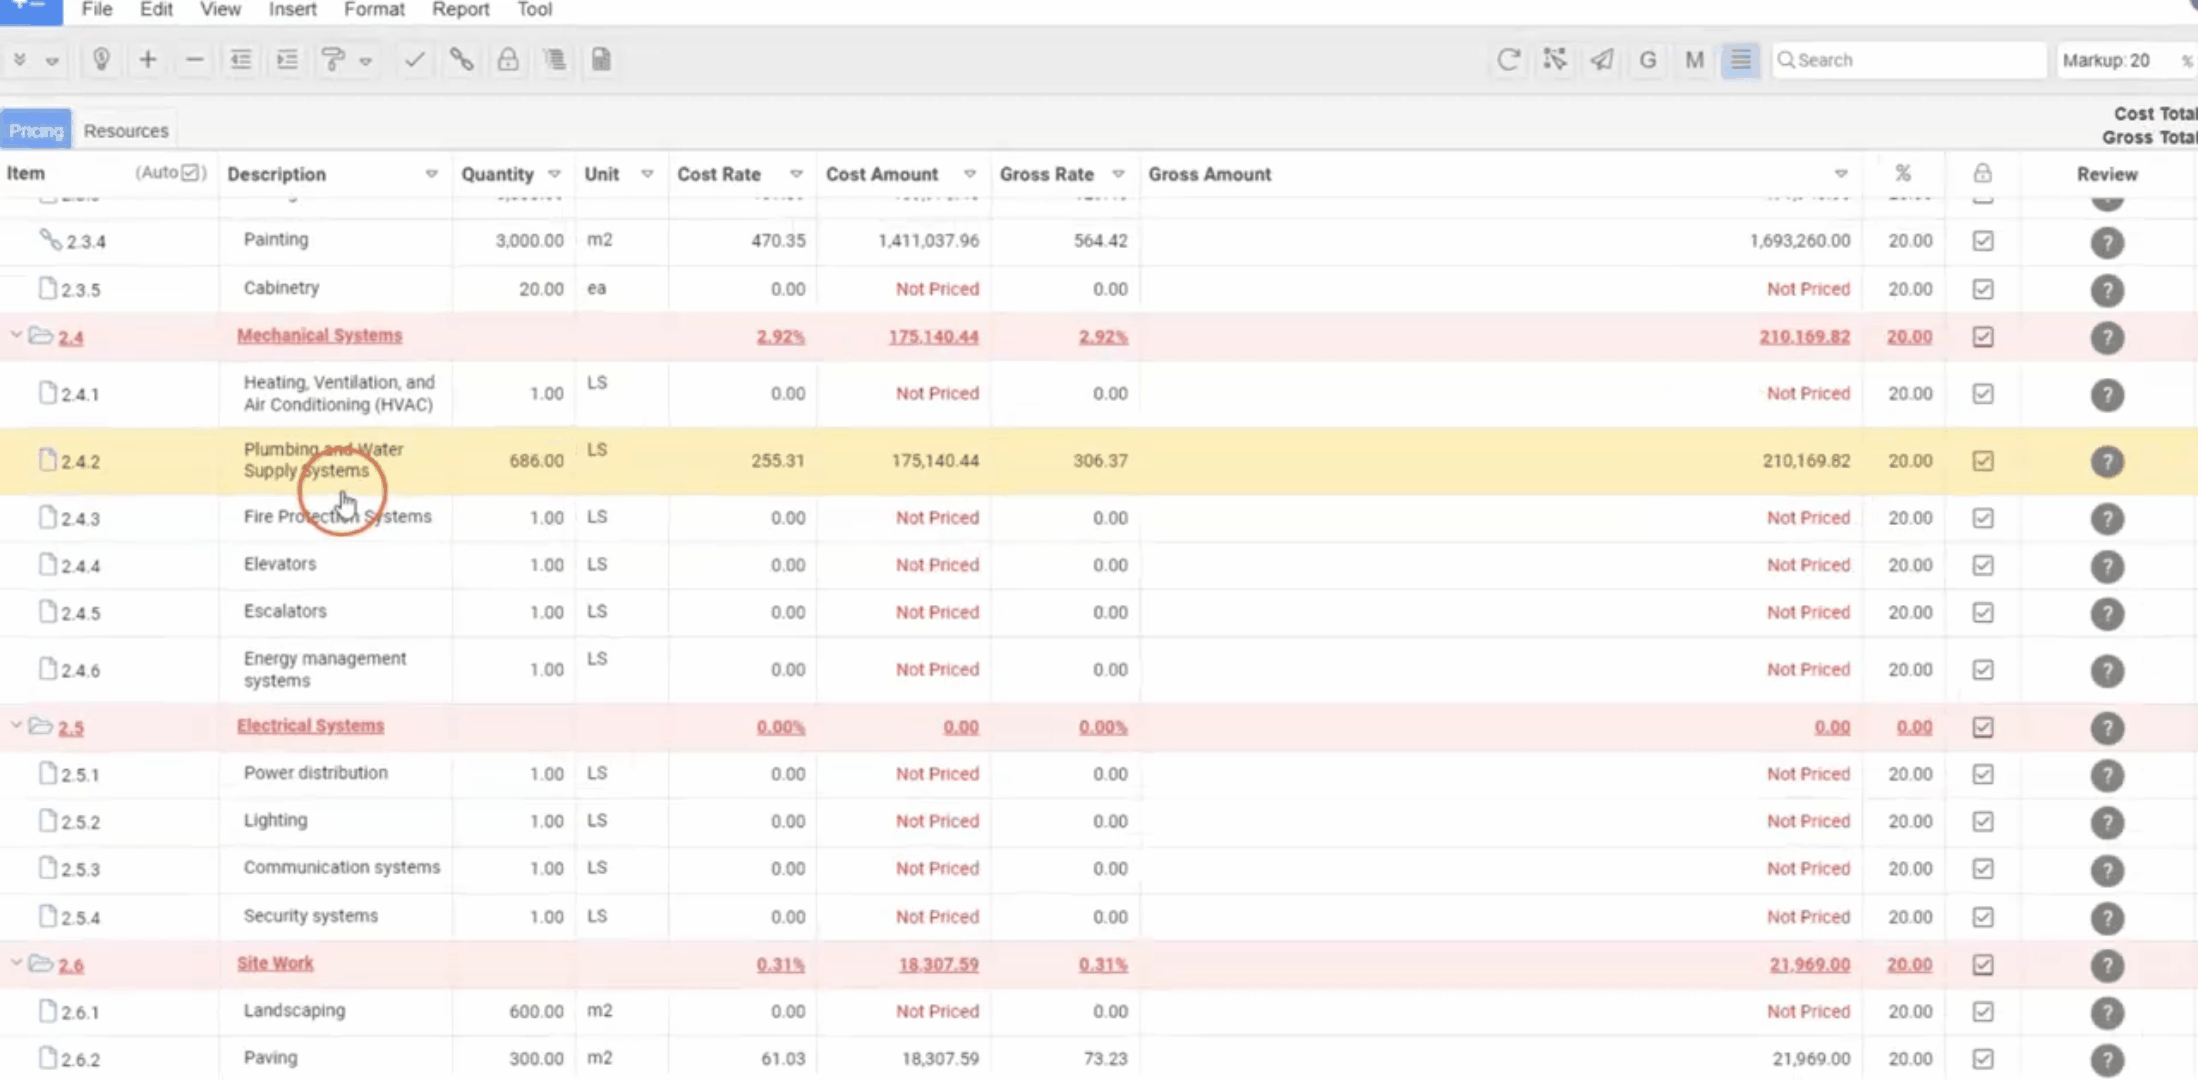The height and width of the screenshot is (1080, 2198).
Task: Click the paper plane send icon
Action: [1602, 60]
